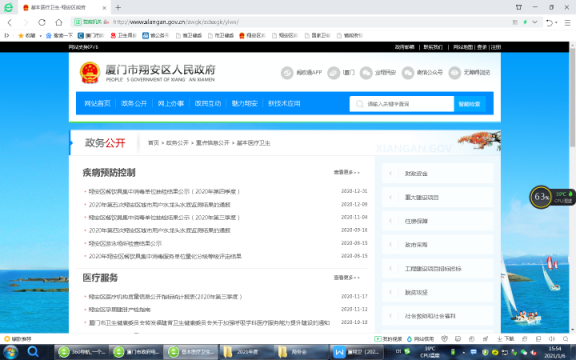The width and height of the screenshot is (576, 360).
Task: Open medical article dated 2020-11-17
Action: [x=165, y=296]
